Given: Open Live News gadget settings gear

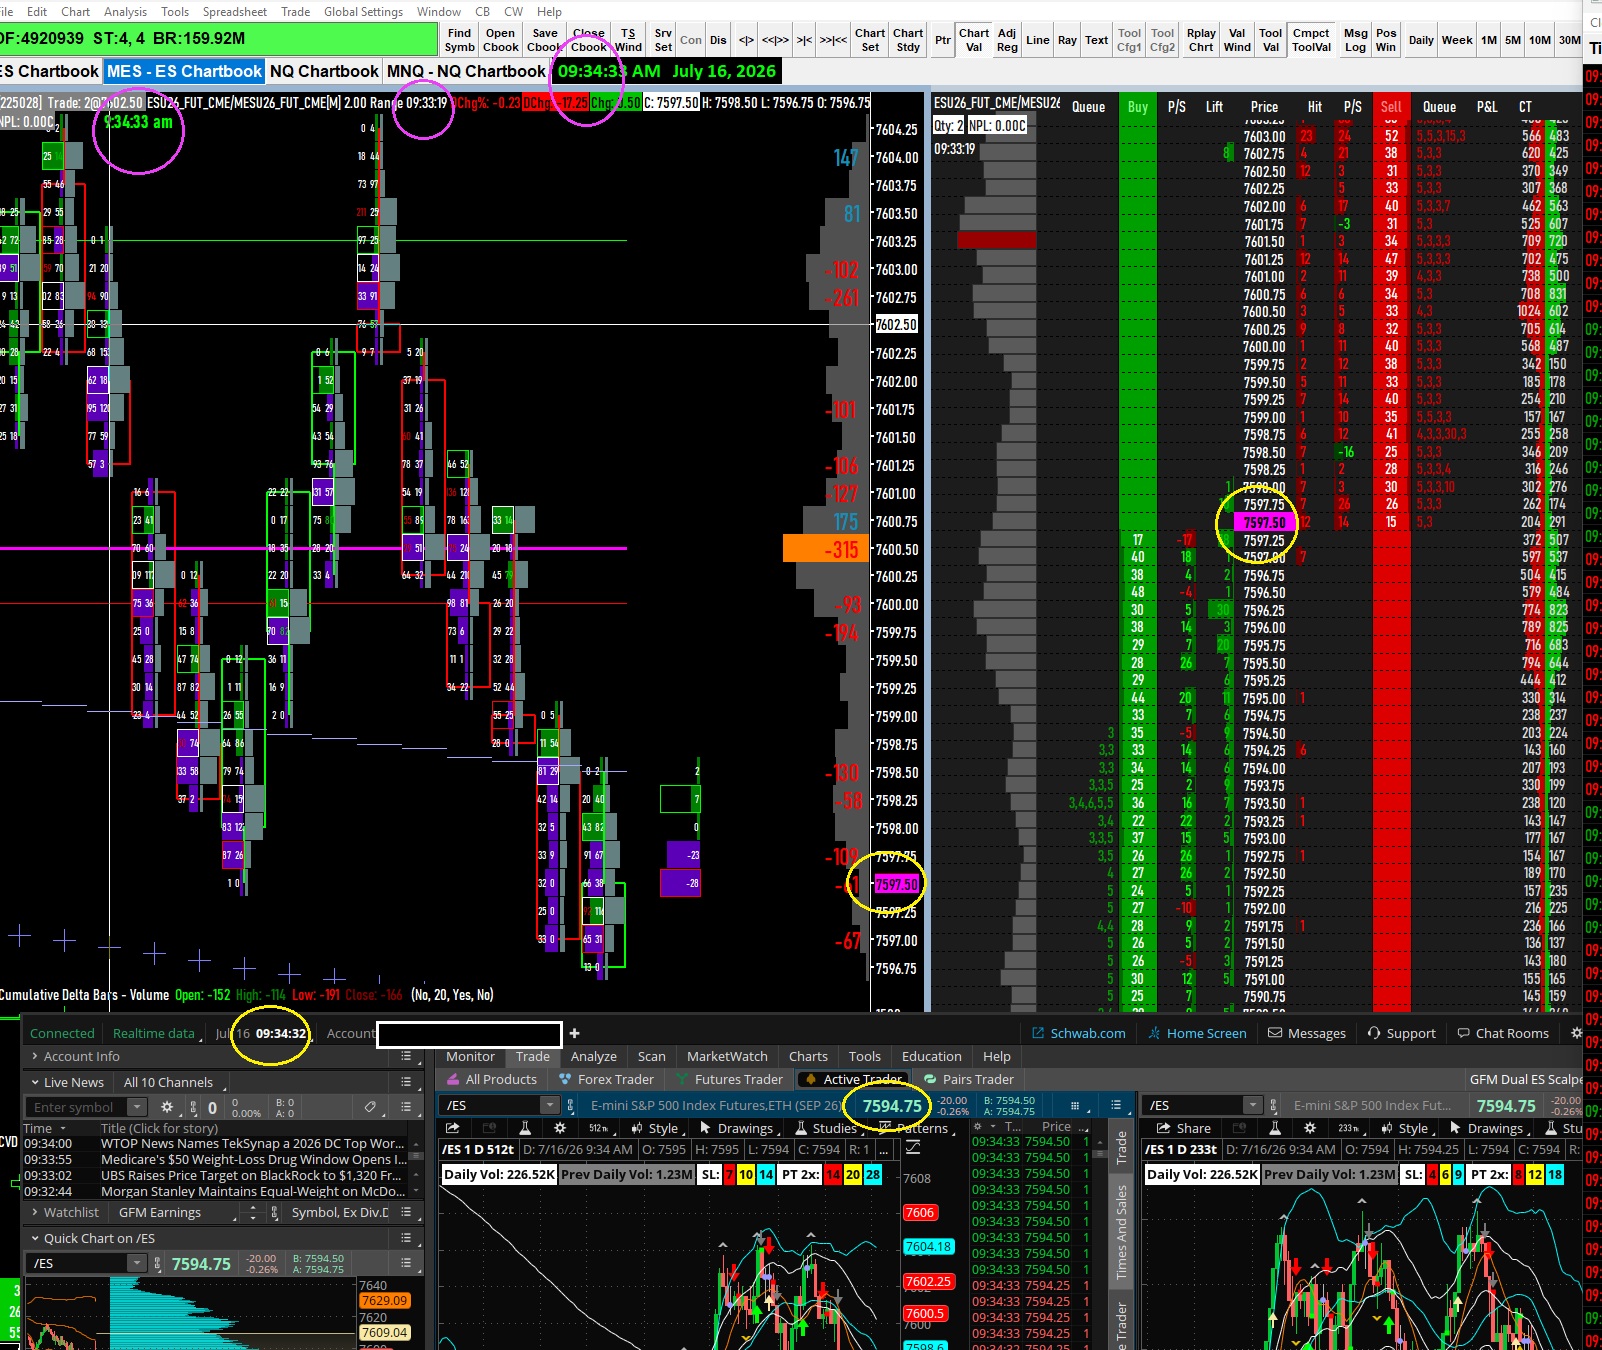Looking at the screenshot, I should (167, 1107).
